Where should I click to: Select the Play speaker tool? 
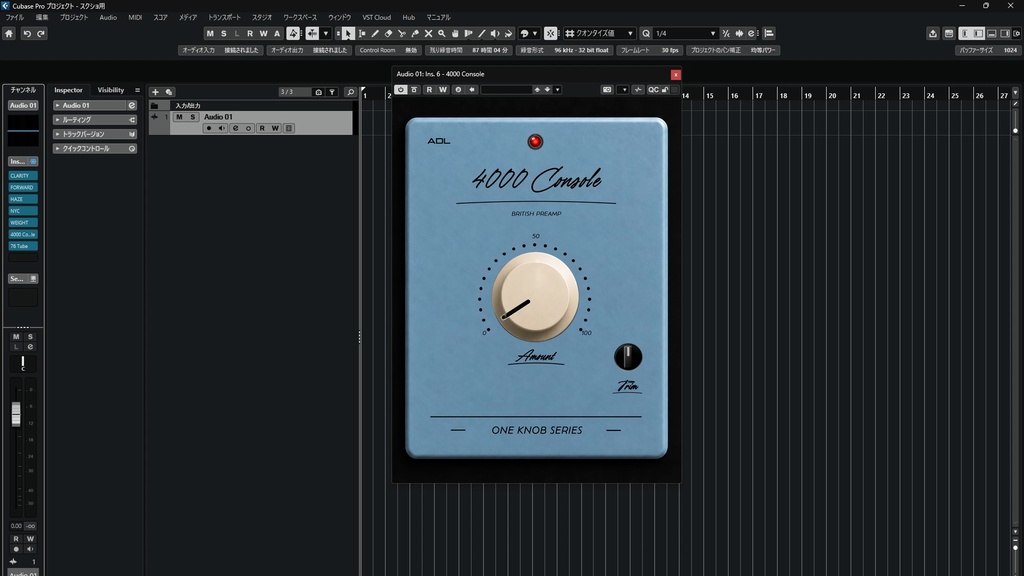point(494,33)
